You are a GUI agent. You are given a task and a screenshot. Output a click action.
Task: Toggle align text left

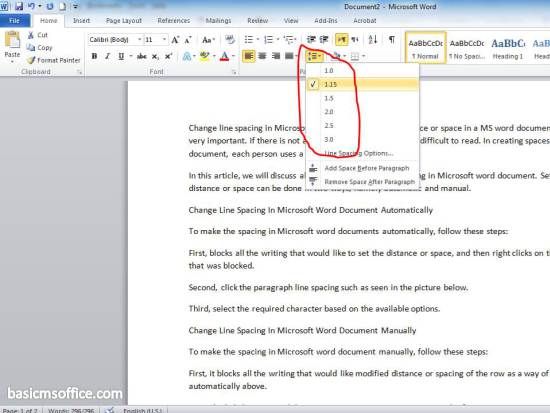point(248,56)
